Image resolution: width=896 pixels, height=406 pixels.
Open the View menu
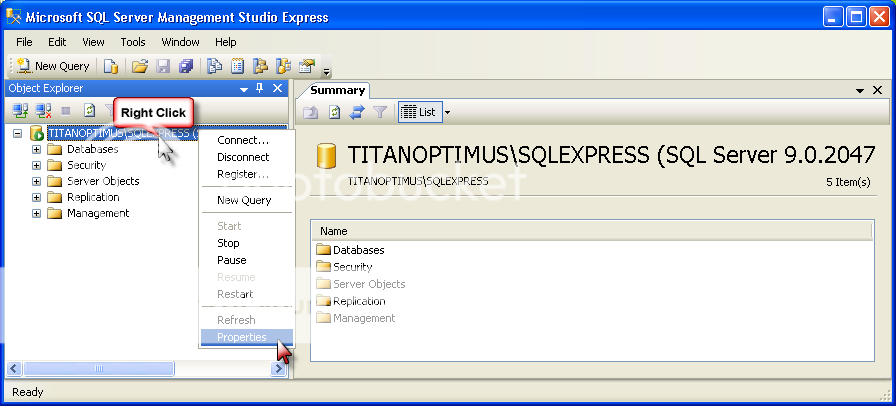[x=93, y=42]
